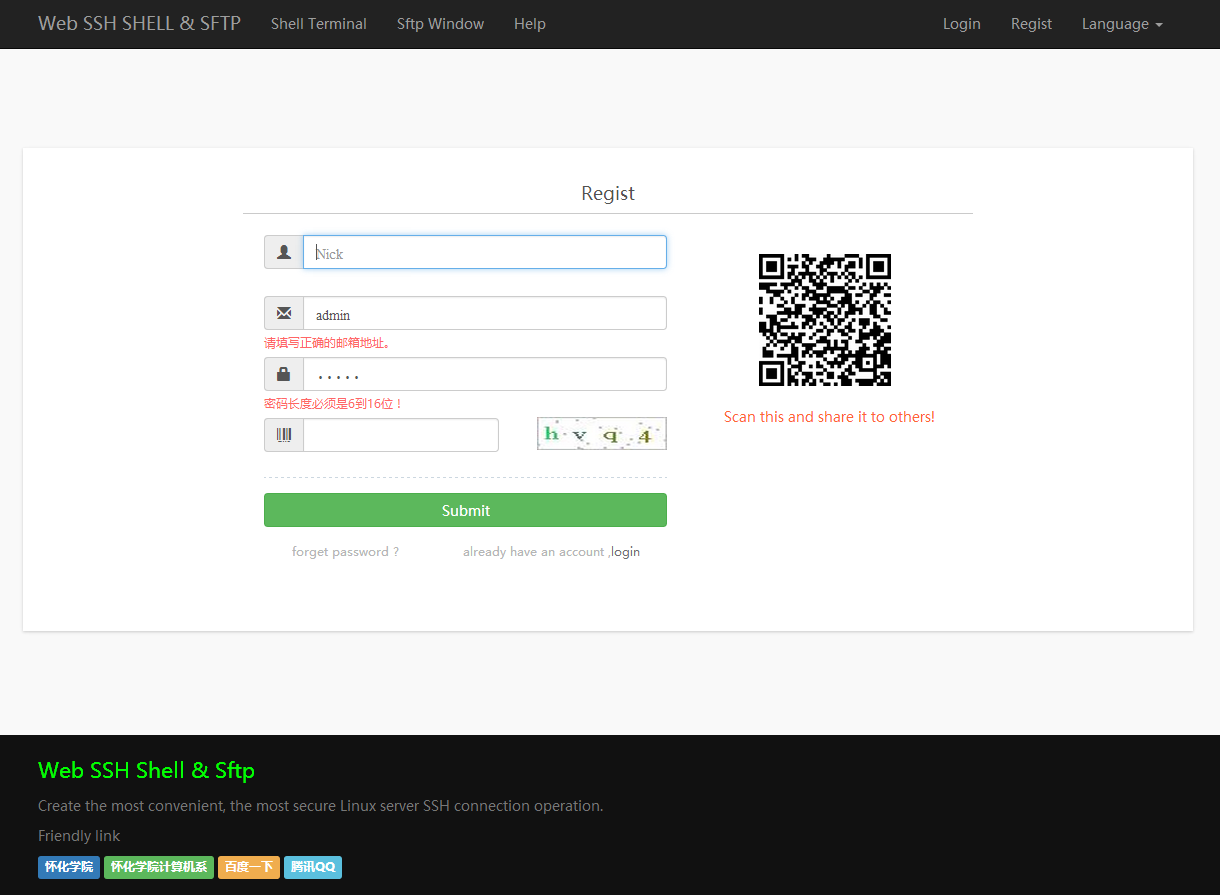Viewport: 1220px width, 895px height.
Task: Go to Sftp Window in navbar
Action: (x=440, y=24)
